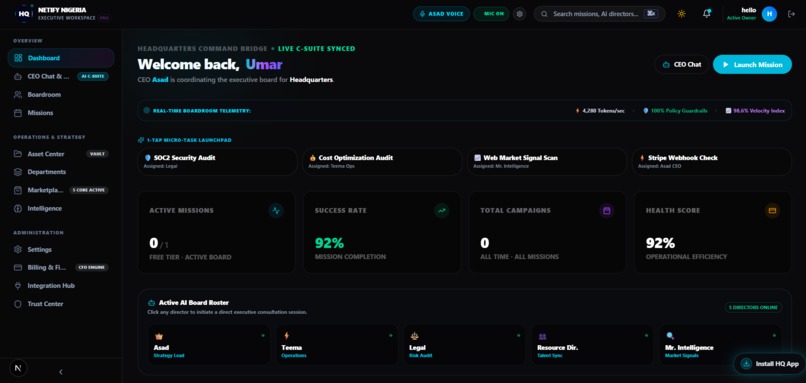The width and height of the screenshot is (806, 383).
Task: Open the Teema Operations director card
Action: (337, 345)
